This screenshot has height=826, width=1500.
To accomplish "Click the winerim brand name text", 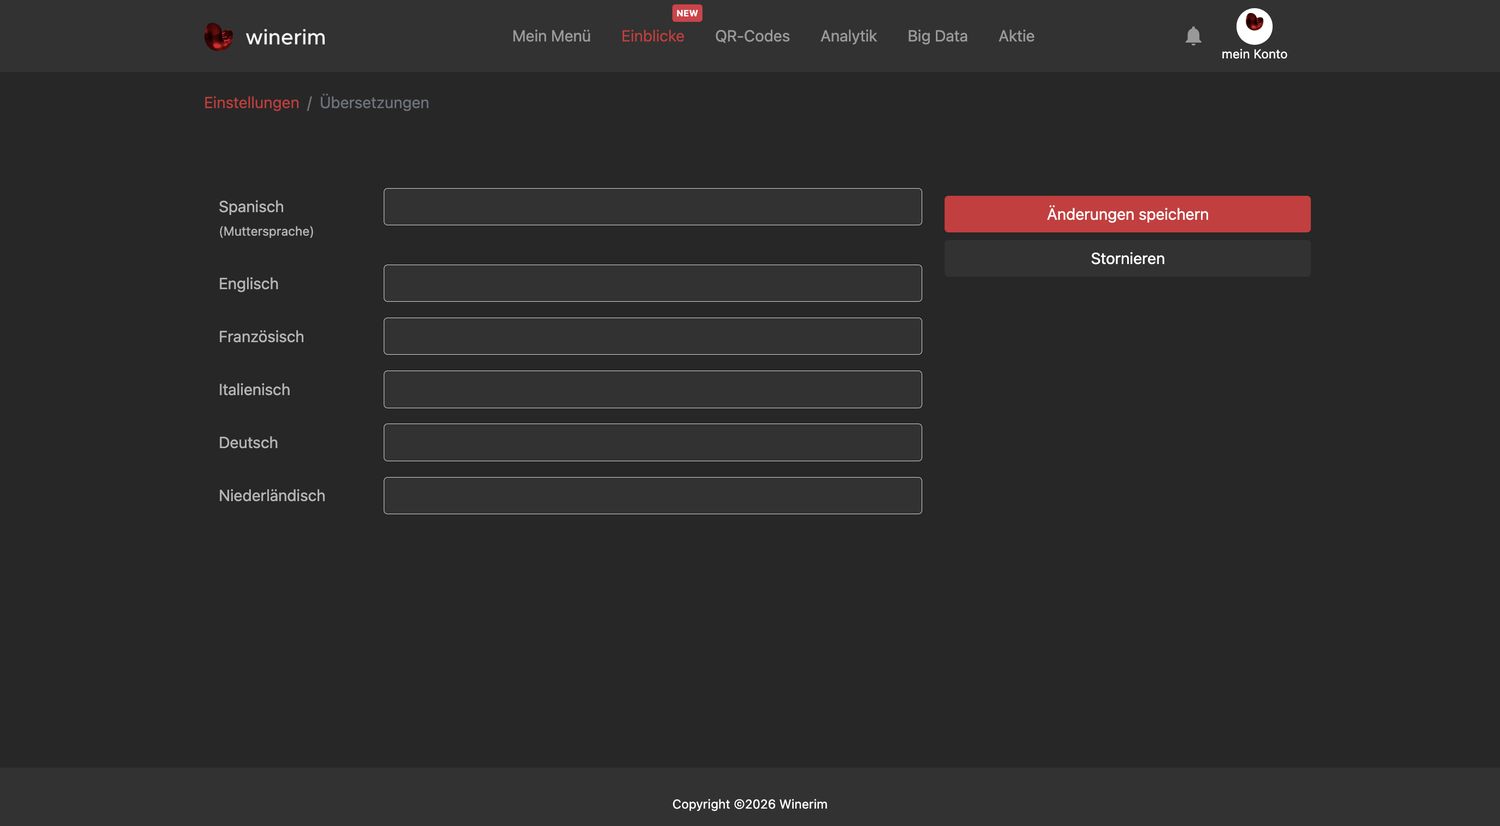I will [x=285, y=37].
